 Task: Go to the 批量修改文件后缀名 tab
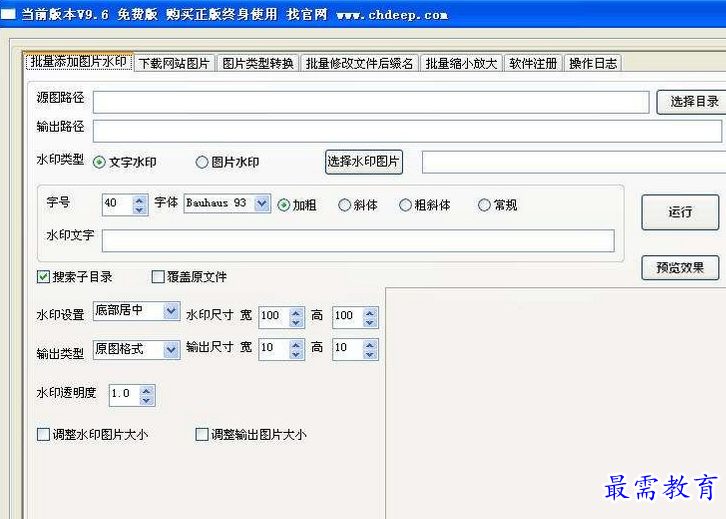click(x=359, y=63)
